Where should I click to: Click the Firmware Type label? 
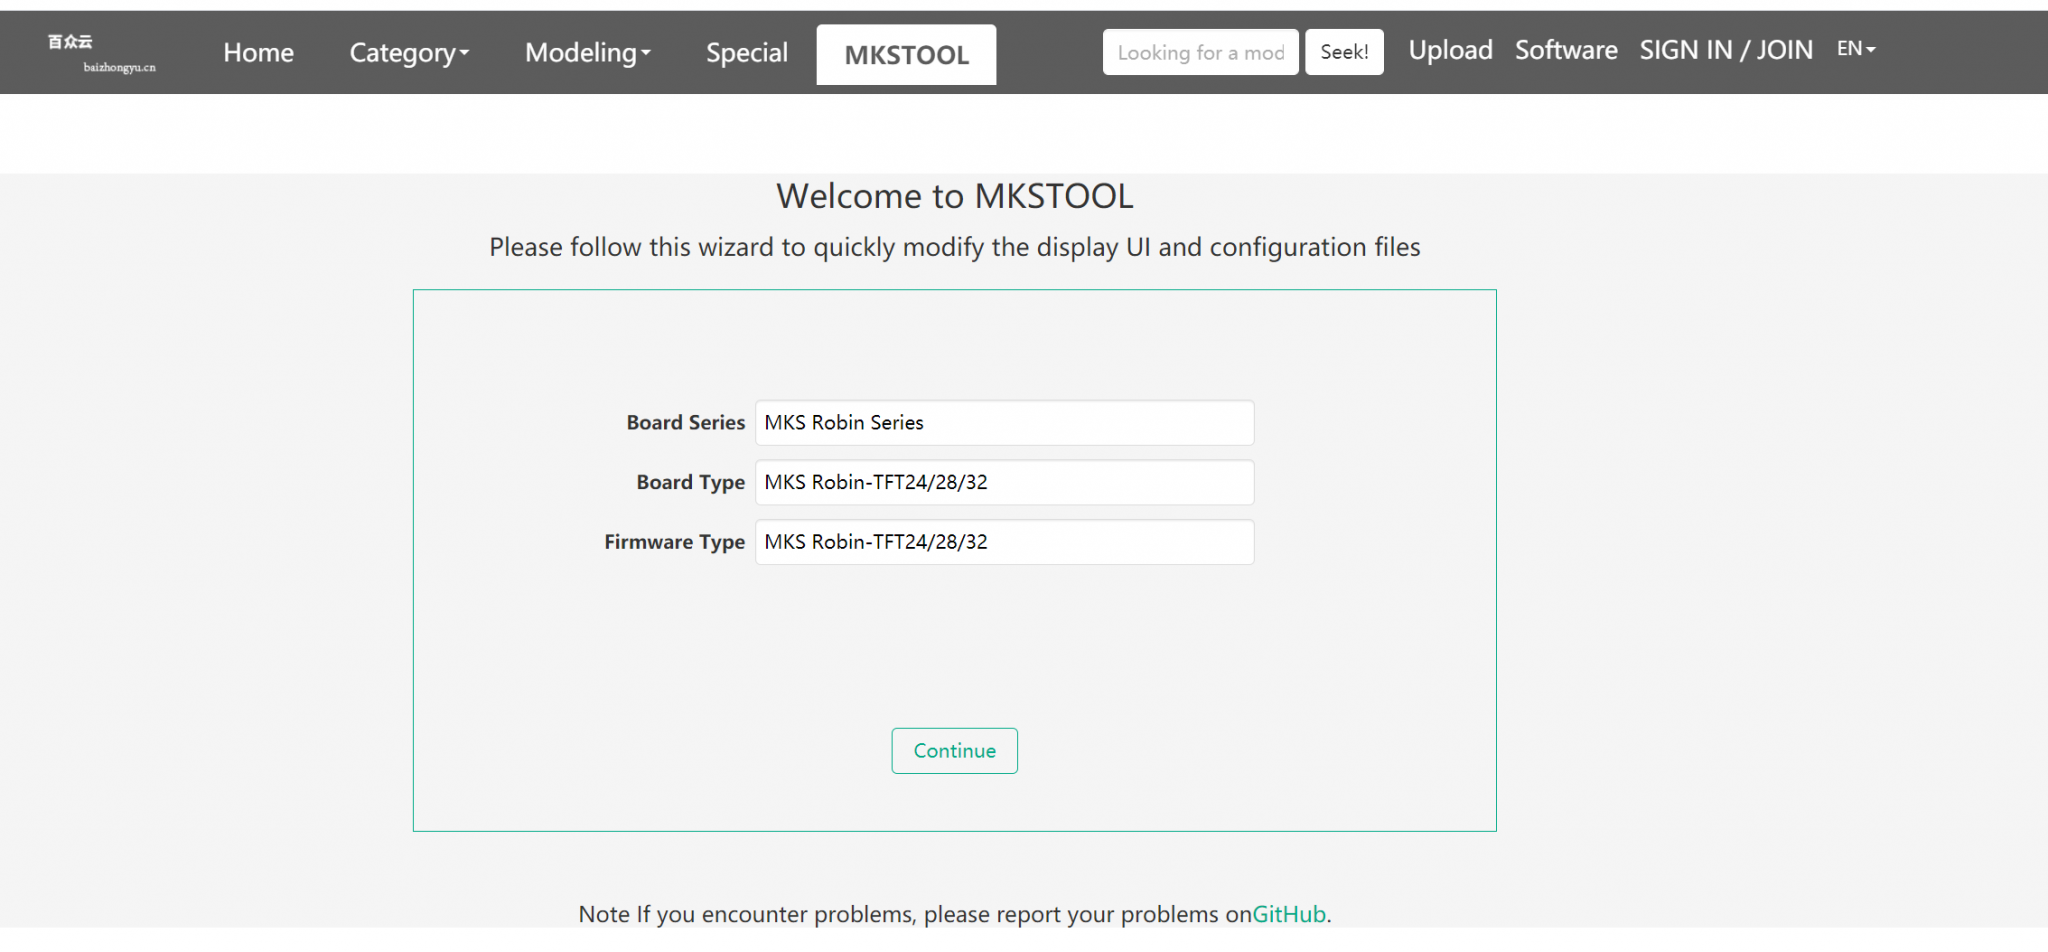675,542
